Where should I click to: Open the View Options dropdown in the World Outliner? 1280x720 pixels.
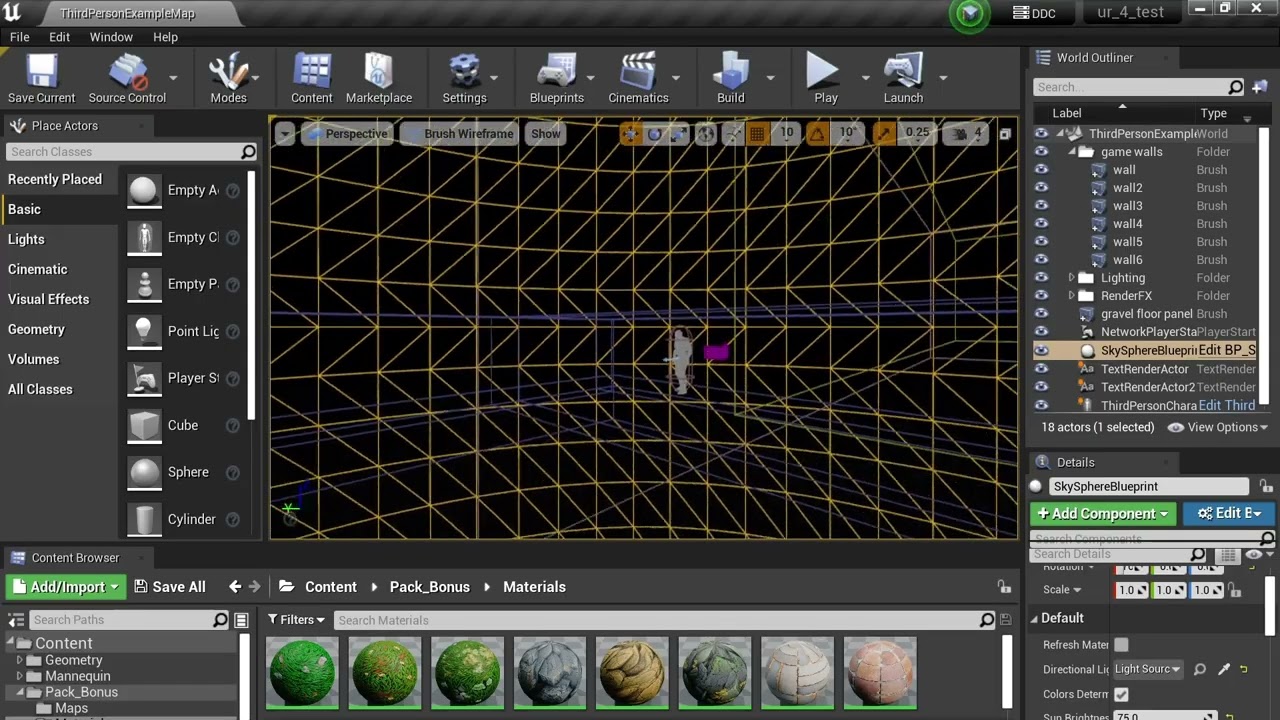click(x=1218, y=427)
